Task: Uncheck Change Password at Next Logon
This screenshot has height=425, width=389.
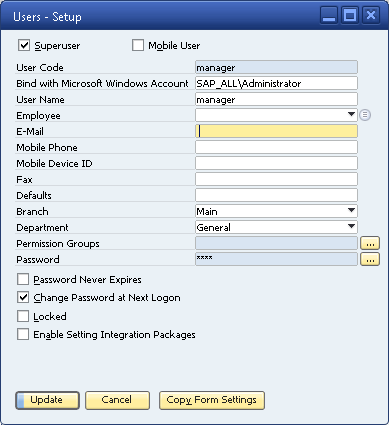Action: tap(23, 297)
